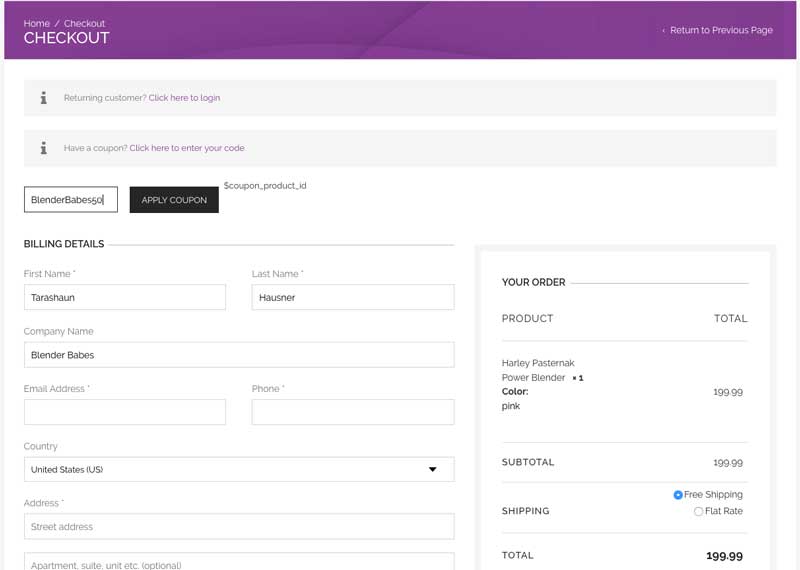Click the Country dropdown arrow
This screenshot has width=800, height=570.
pos(433,469)
